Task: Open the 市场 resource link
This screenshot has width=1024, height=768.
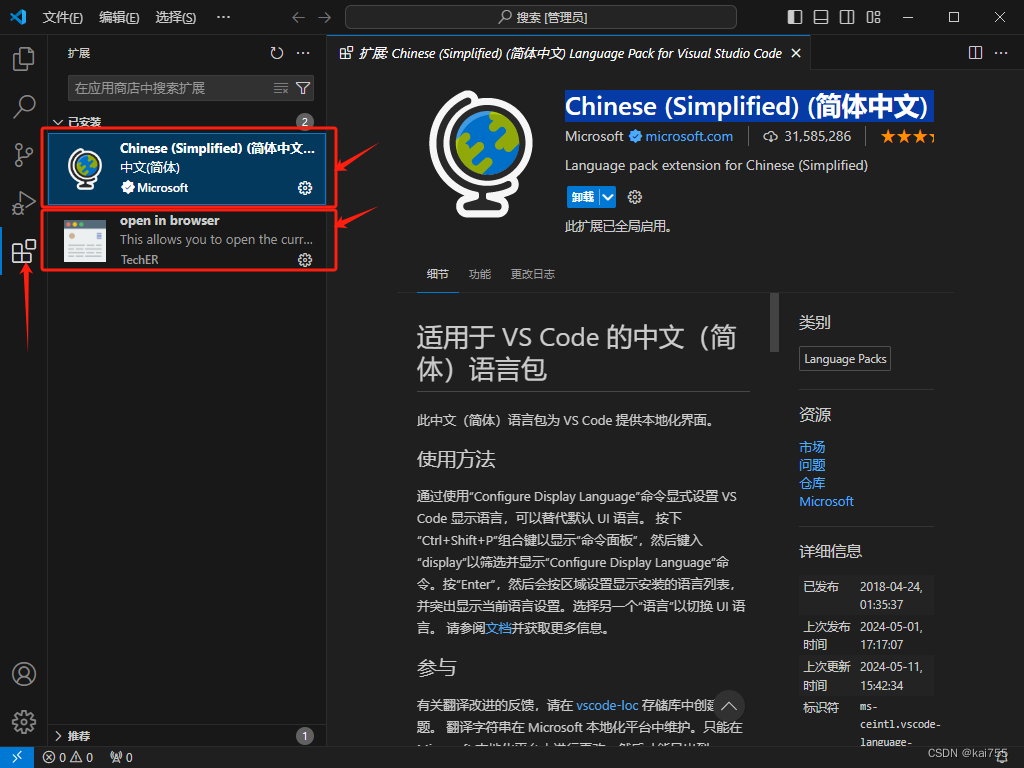Action: [812, 447]
